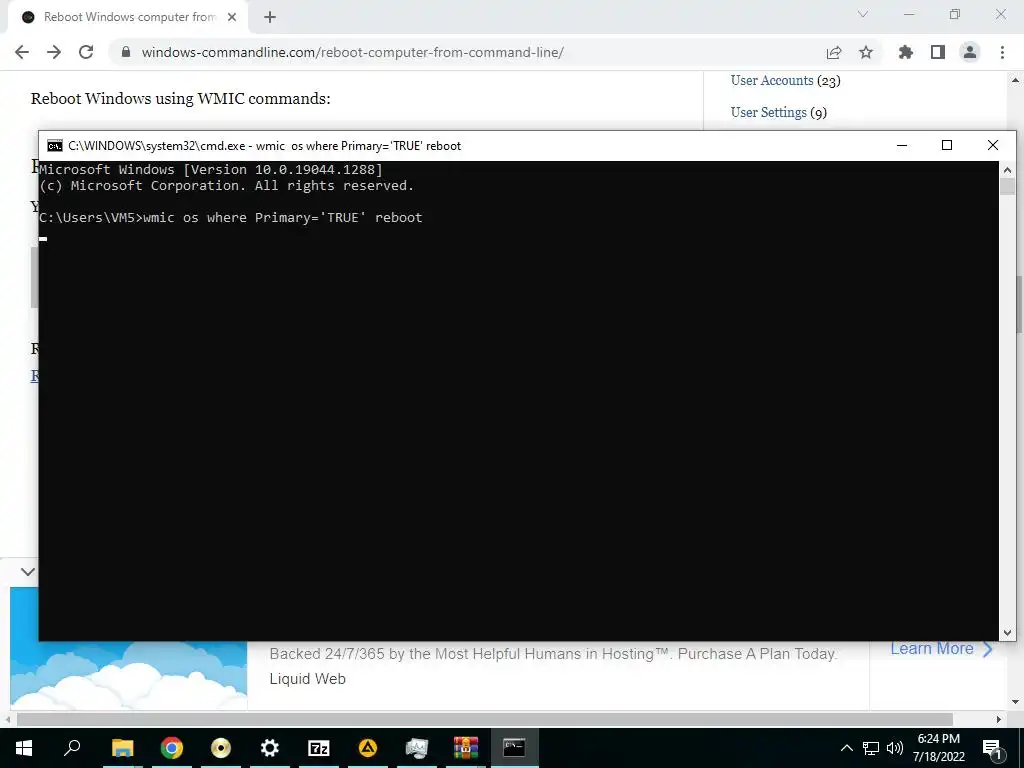Open Liquid Web ad cloud image
Screen dimensions: 1024x768
[128, 676]
